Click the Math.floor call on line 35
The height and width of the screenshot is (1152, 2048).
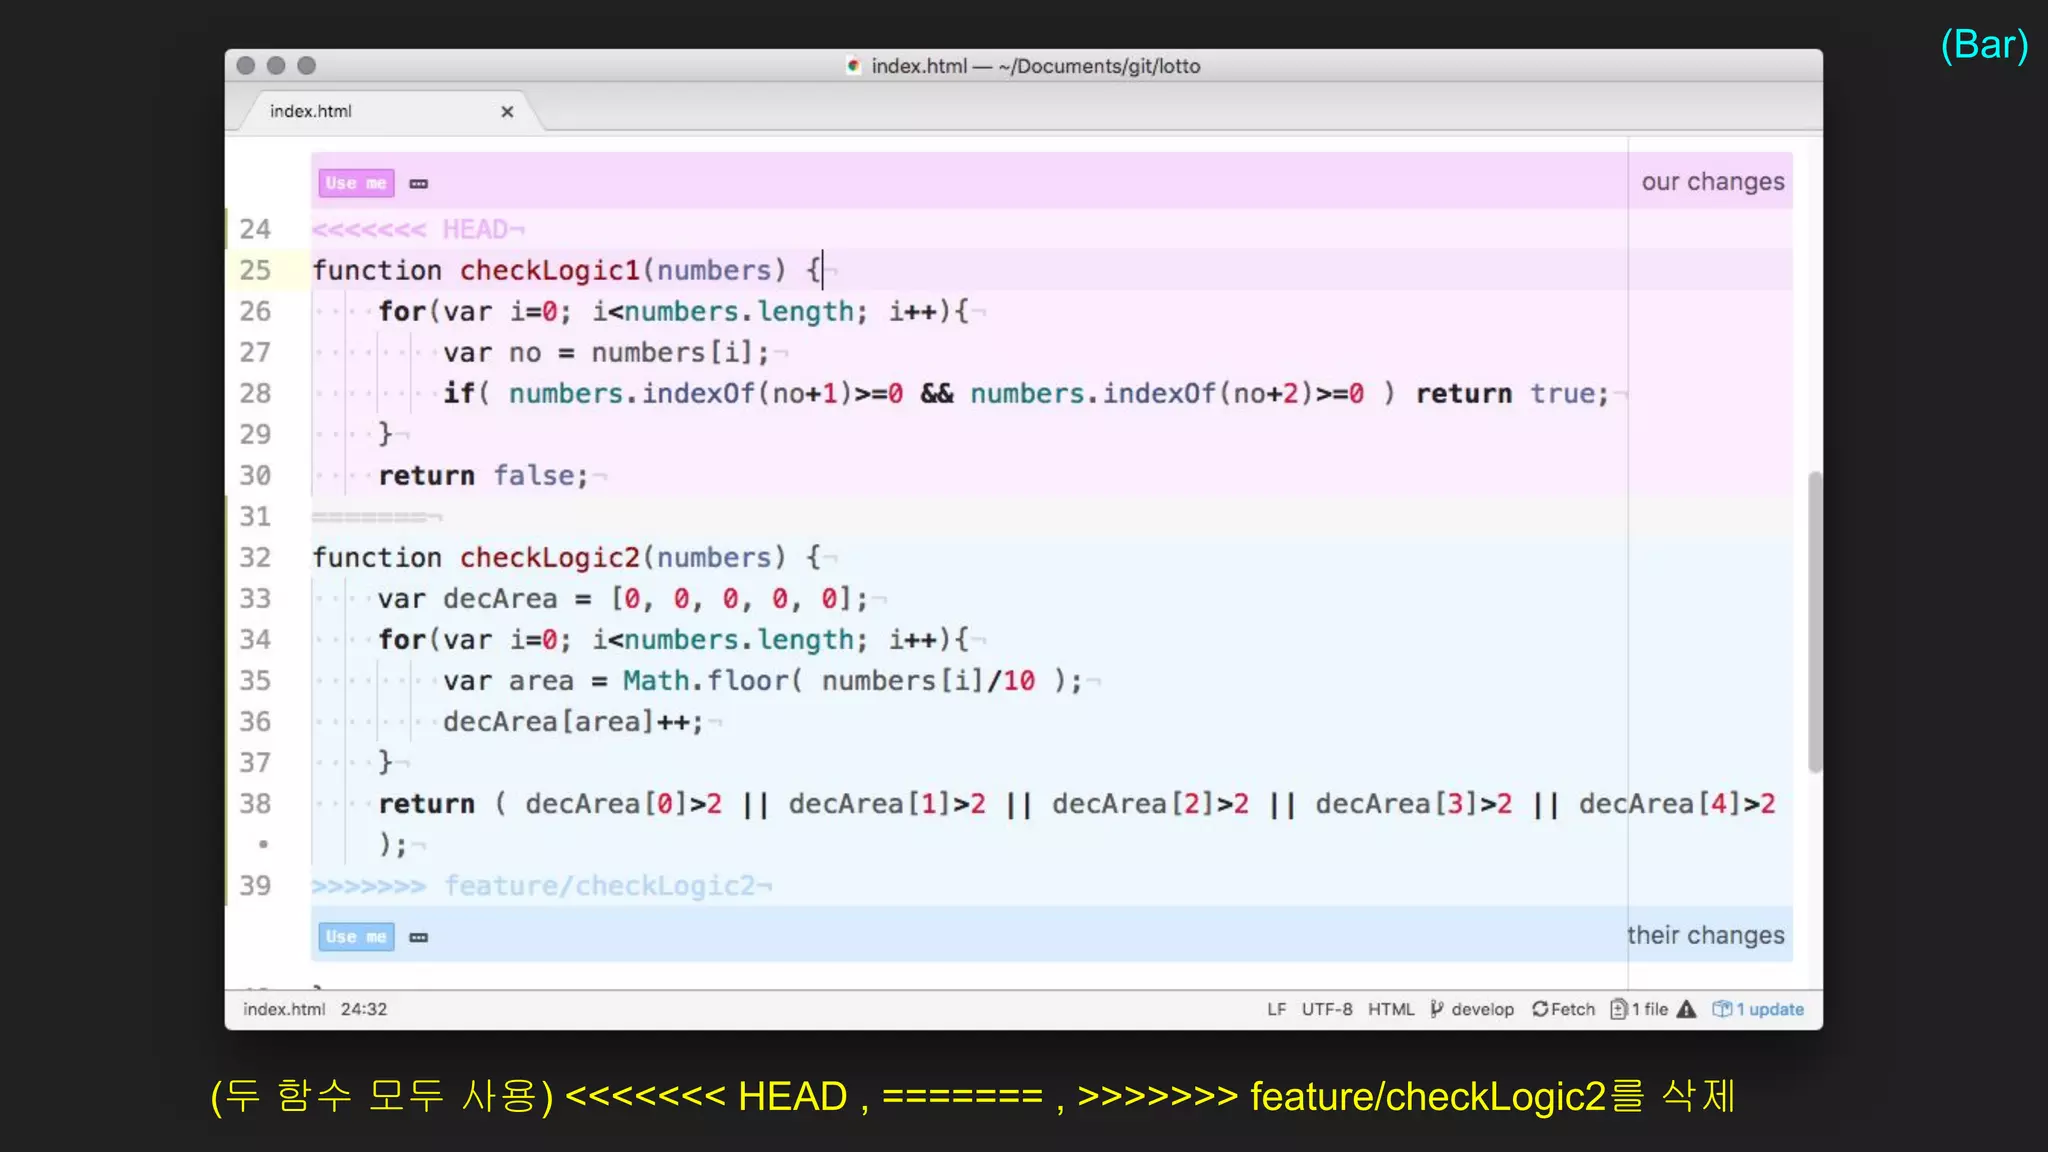tap(852, 680)
